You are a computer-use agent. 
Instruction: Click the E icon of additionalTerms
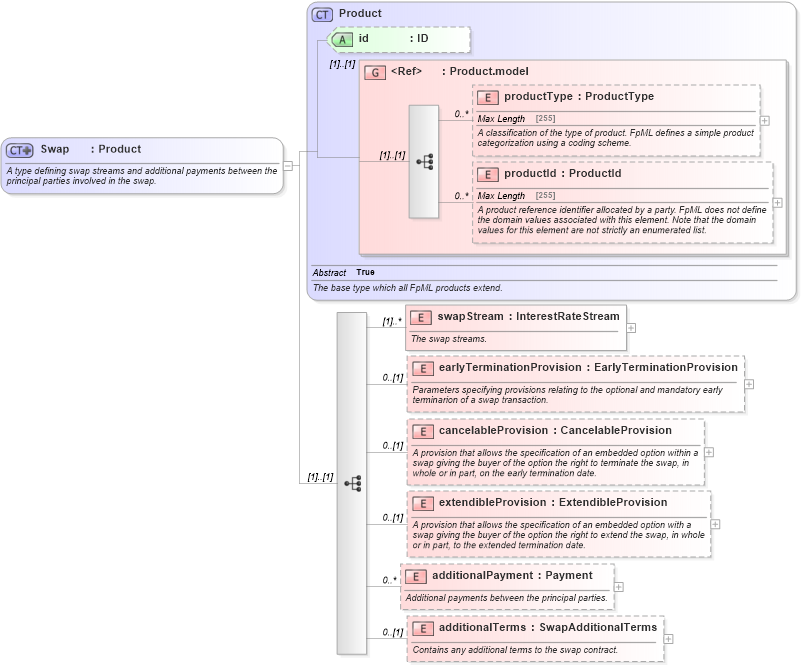[423, 629]
